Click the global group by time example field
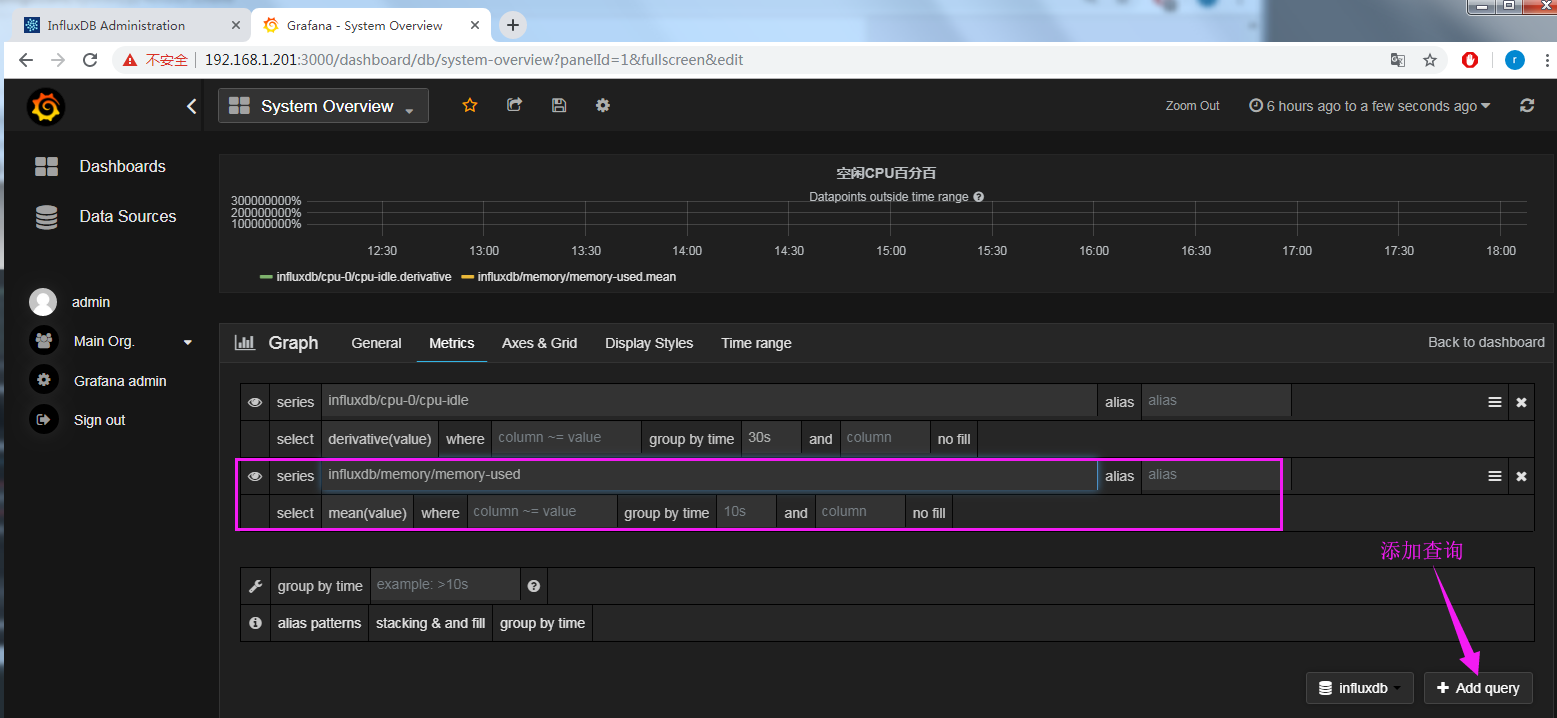 [445, 585]
